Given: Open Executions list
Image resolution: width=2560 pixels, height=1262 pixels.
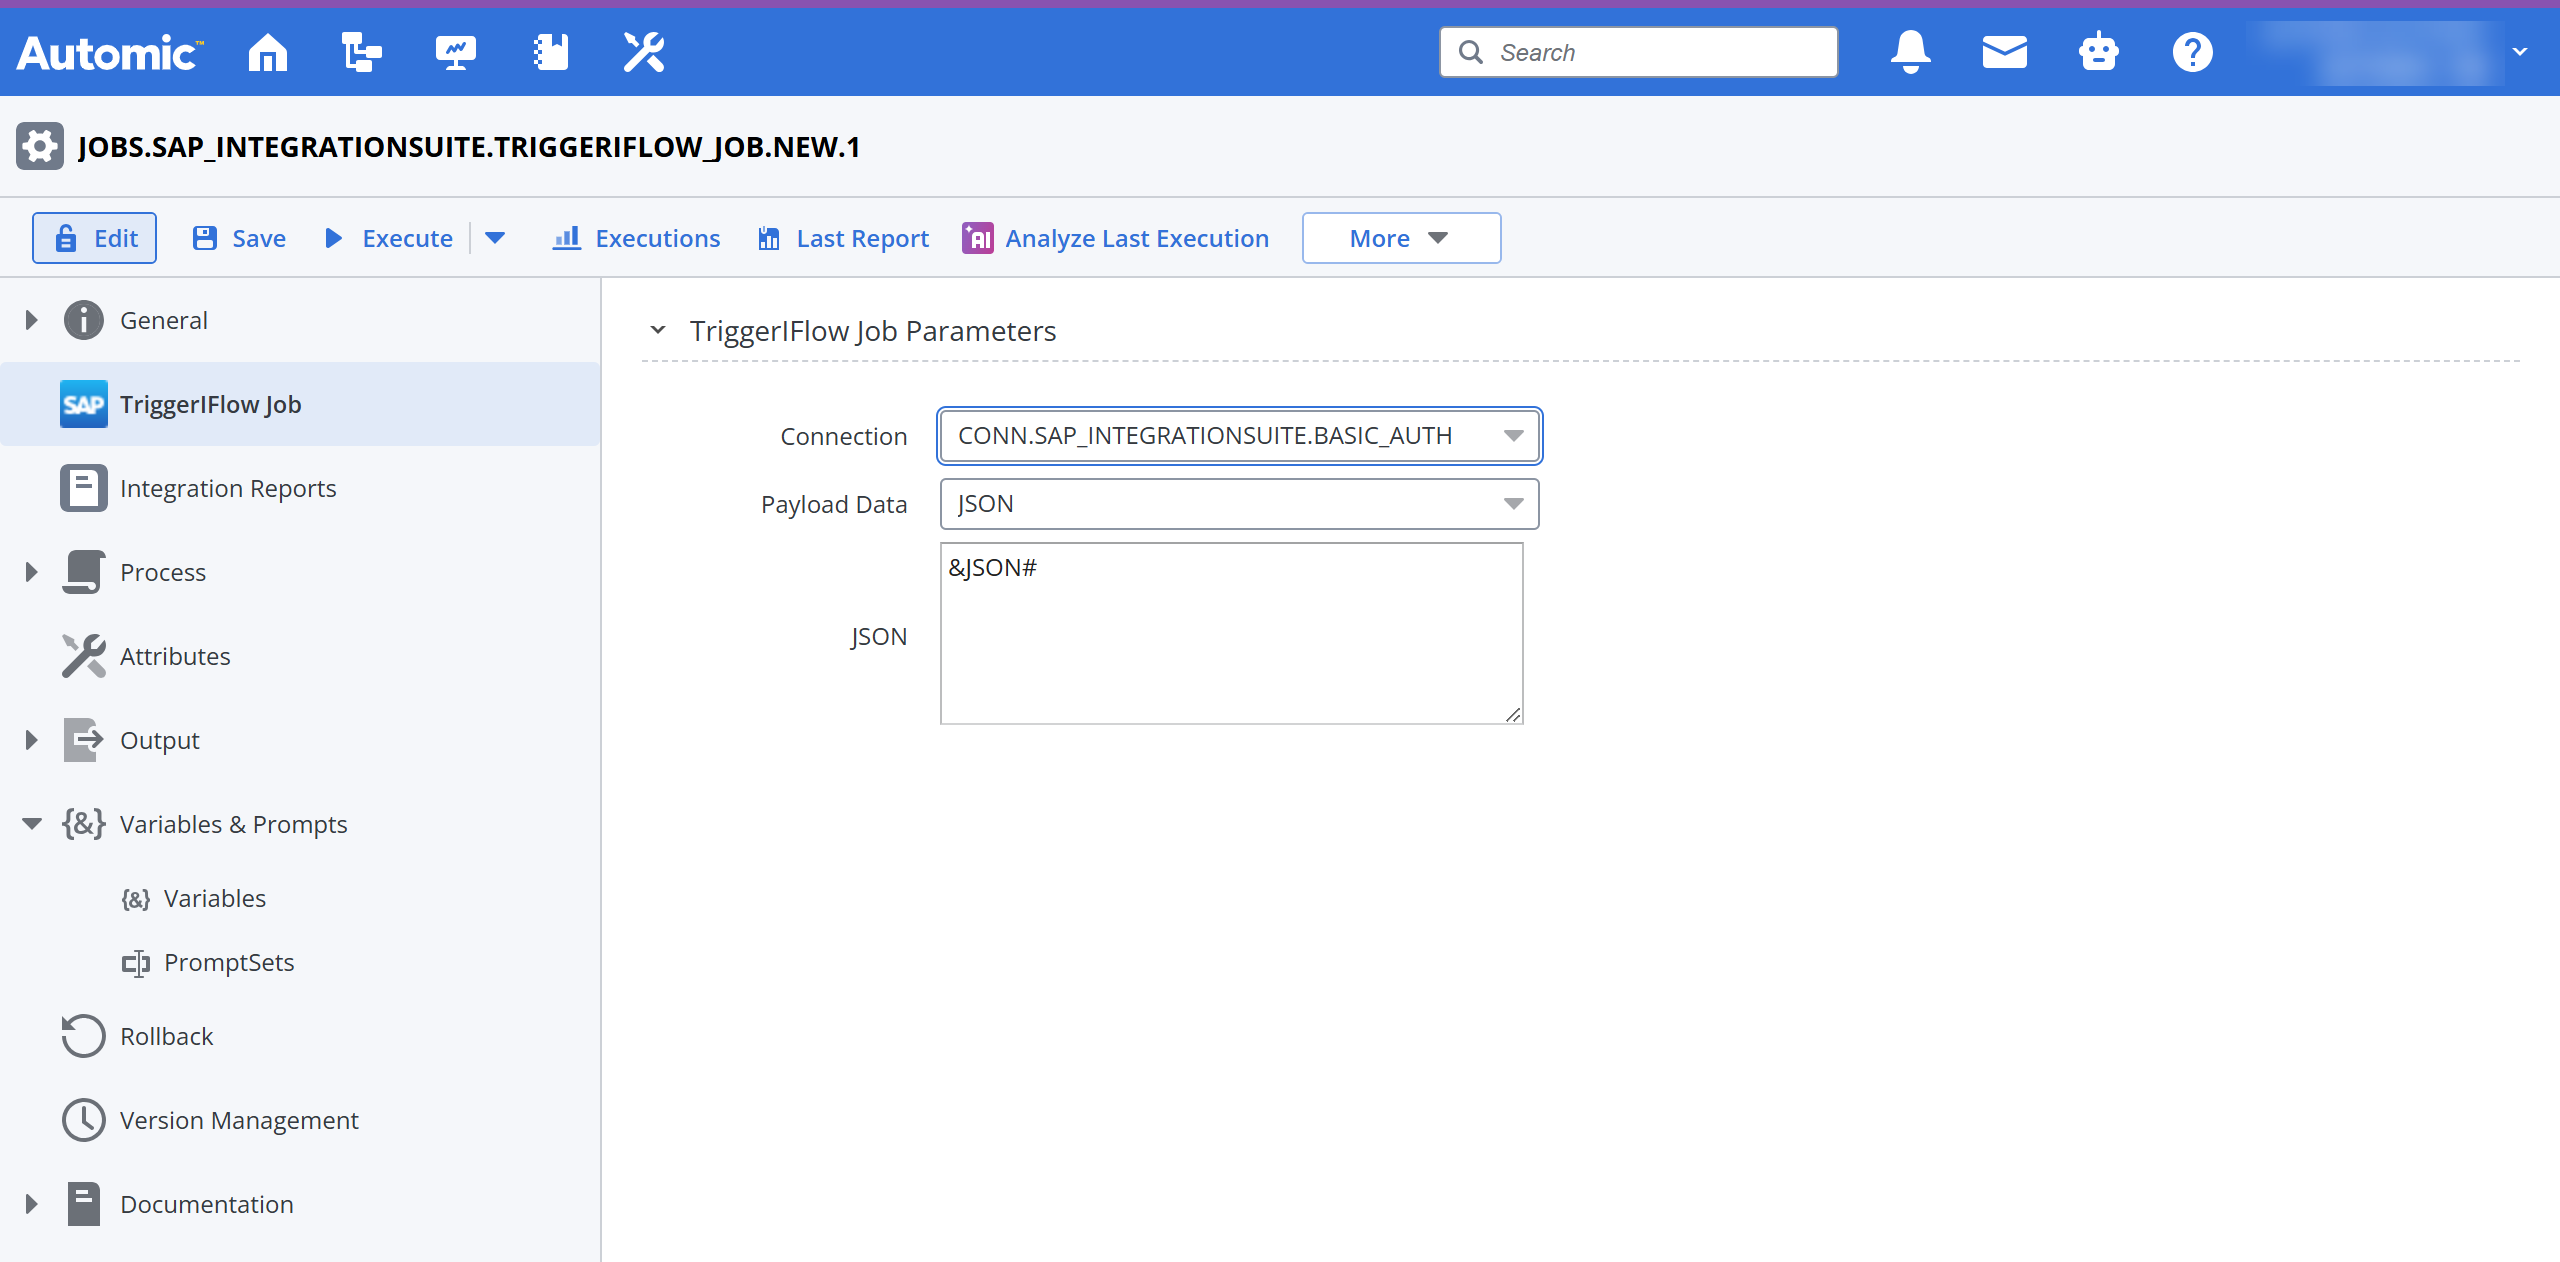Looking at the screenshot, I should pyautogui.click(x=636, y=238).
